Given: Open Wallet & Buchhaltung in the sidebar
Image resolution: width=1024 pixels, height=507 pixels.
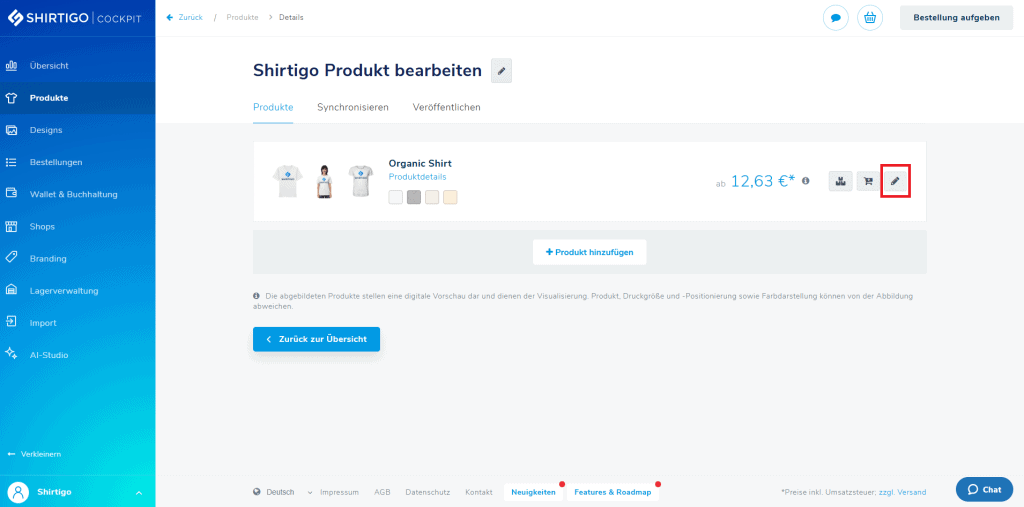Looking at the screenshot, I should tap(73, 194).
